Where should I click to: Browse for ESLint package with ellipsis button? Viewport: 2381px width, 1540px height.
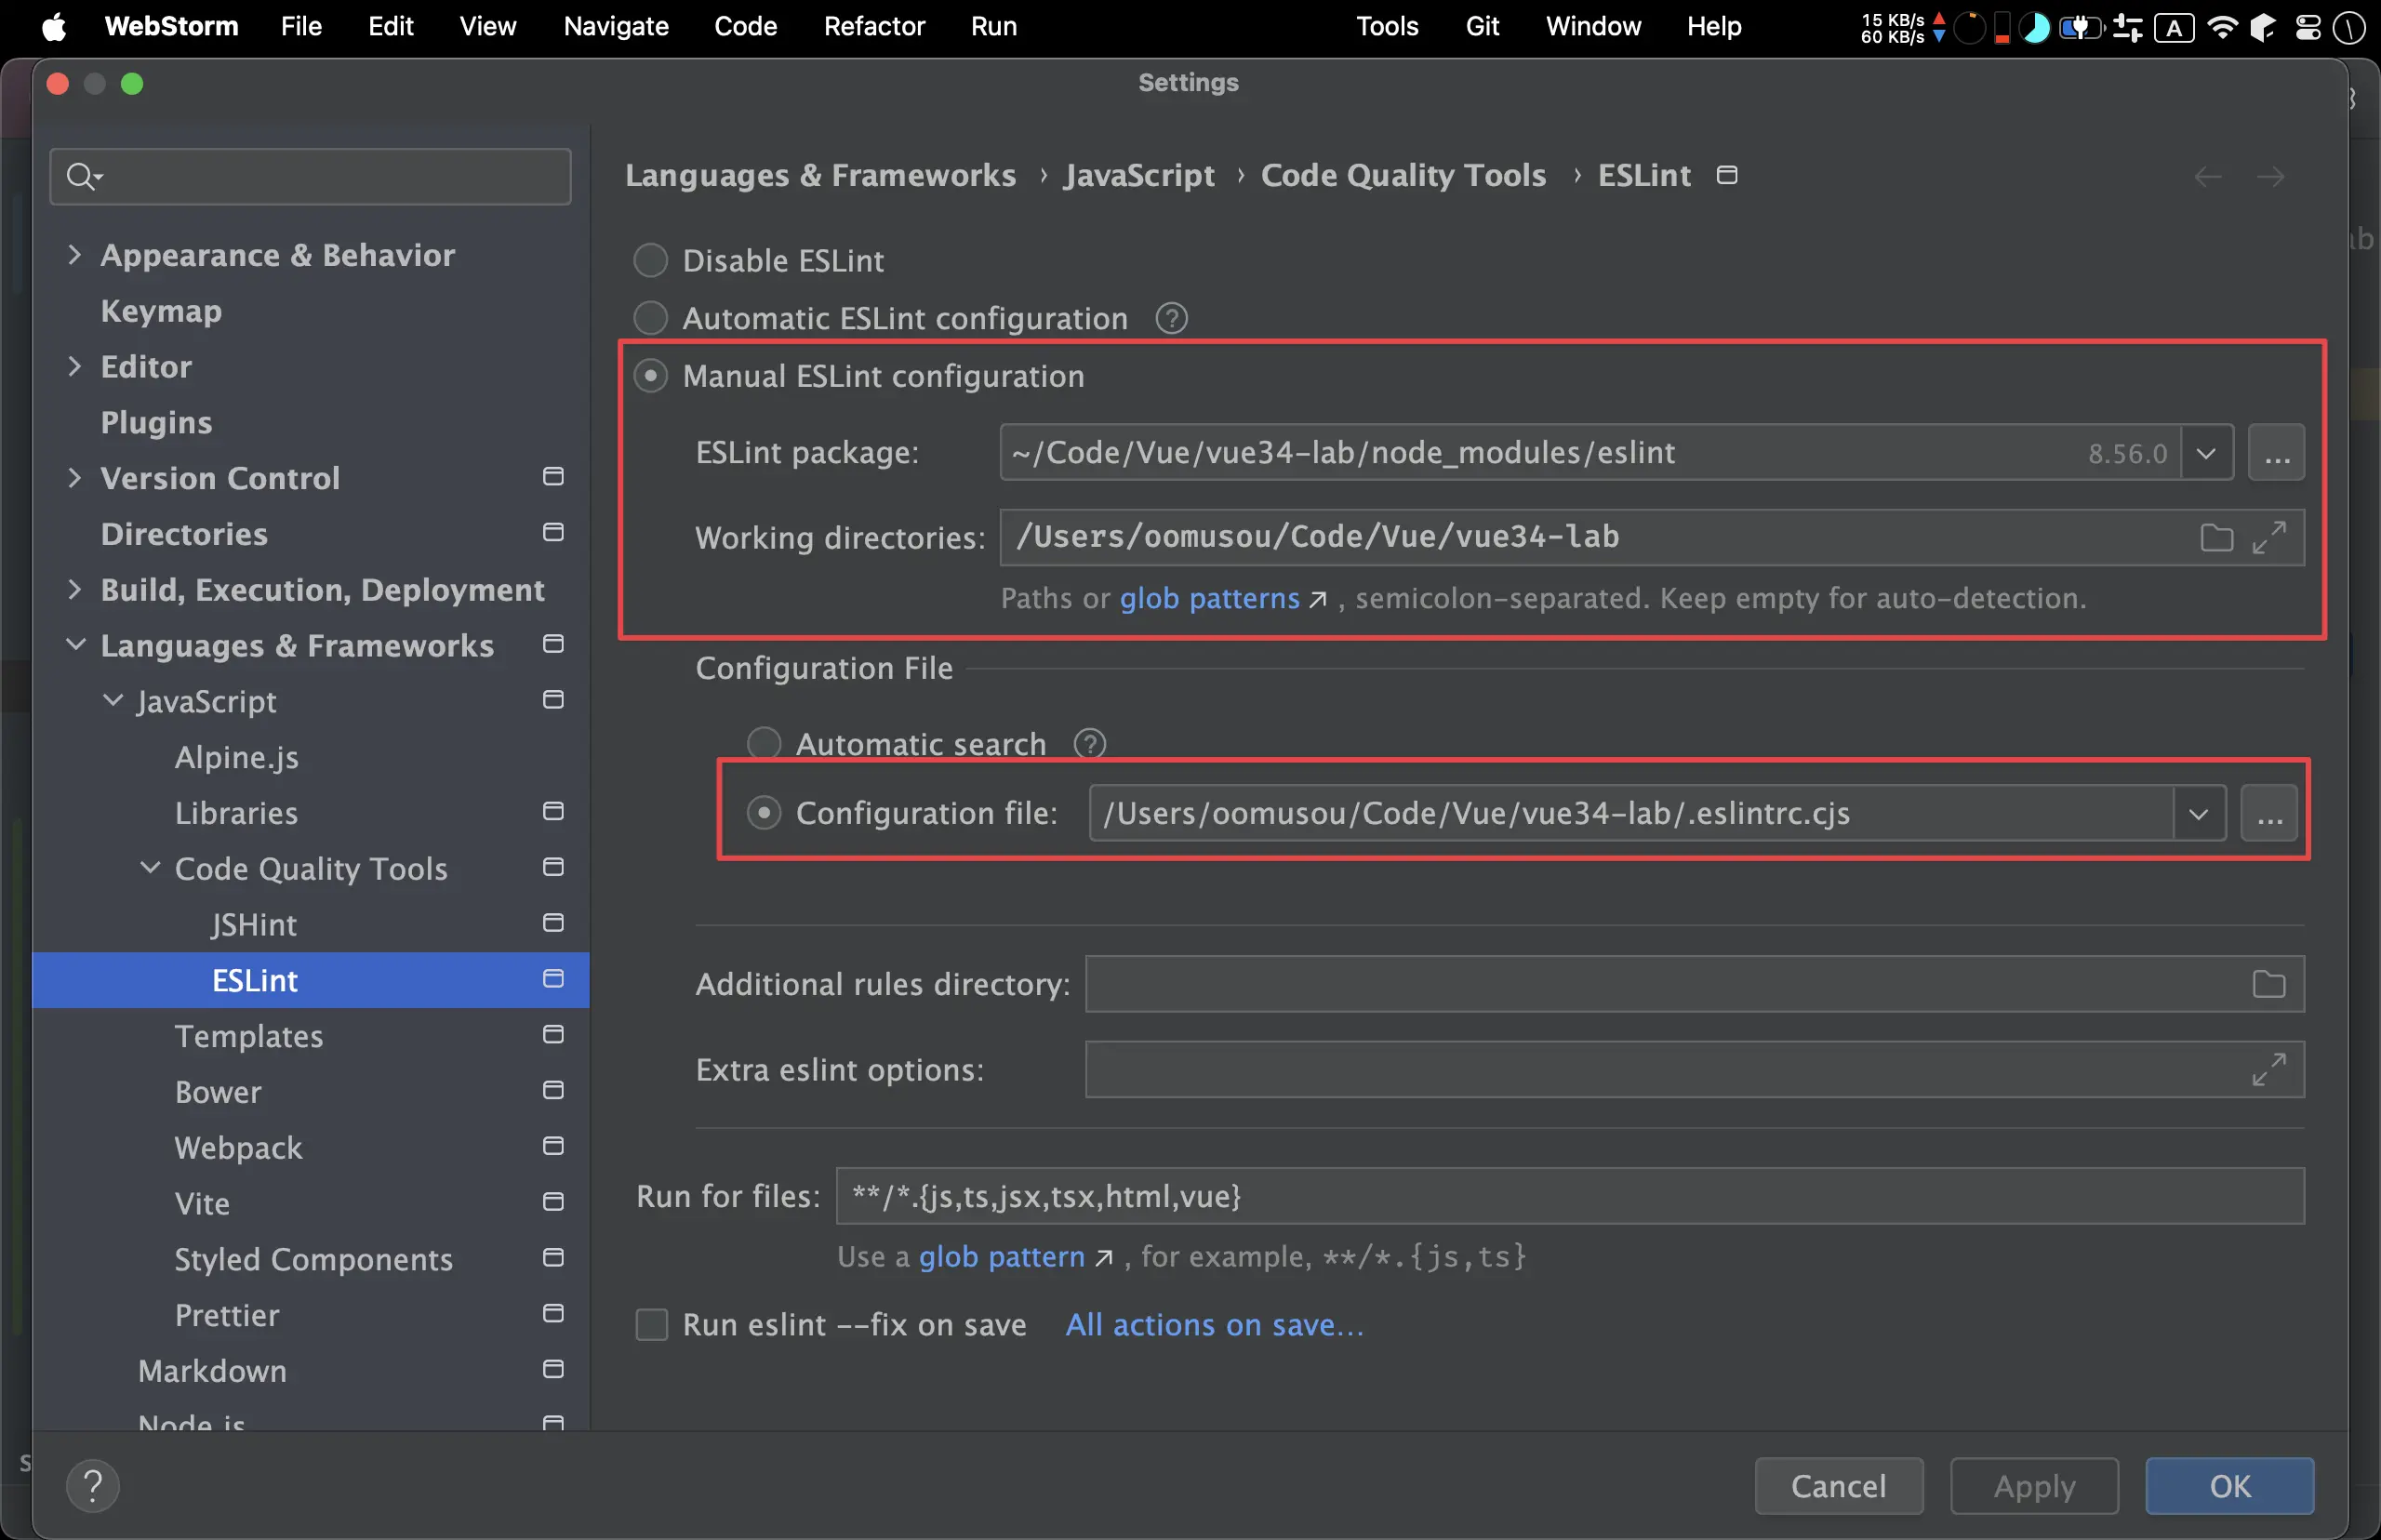2276,453
